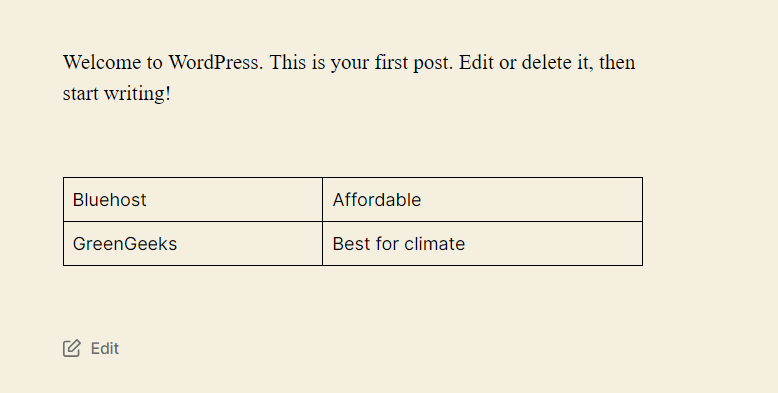Click the vertical divider between table columns
The height and width of the screenshot is (393, 778).
click(x=323, y=221)
